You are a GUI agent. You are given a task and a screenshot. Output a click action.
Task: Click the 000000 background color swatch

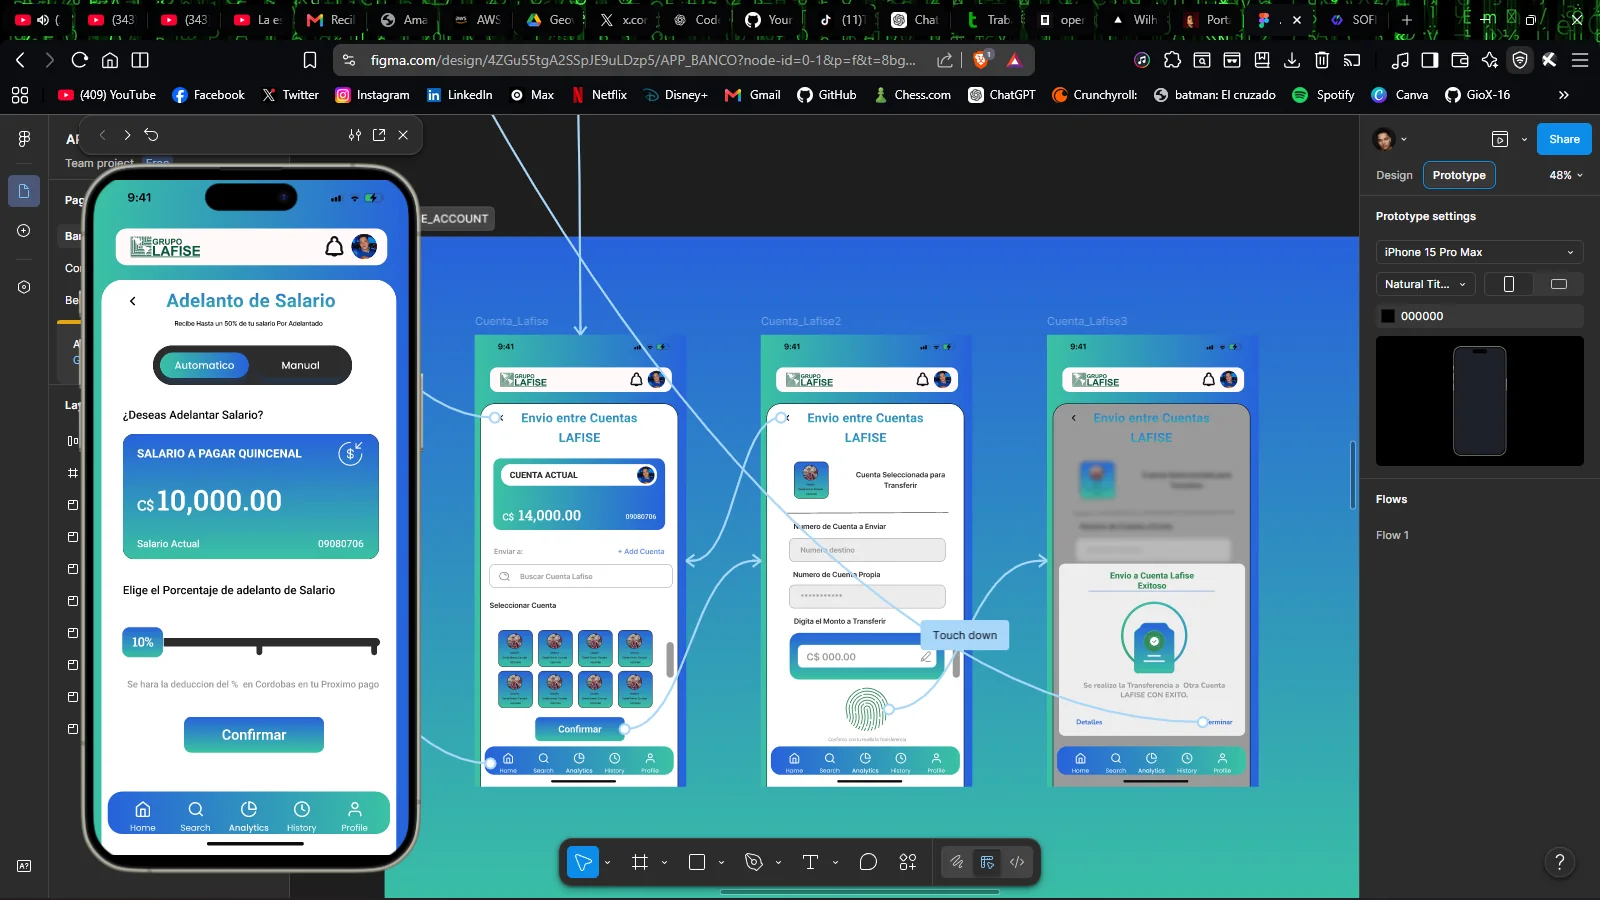[1388, 316]
